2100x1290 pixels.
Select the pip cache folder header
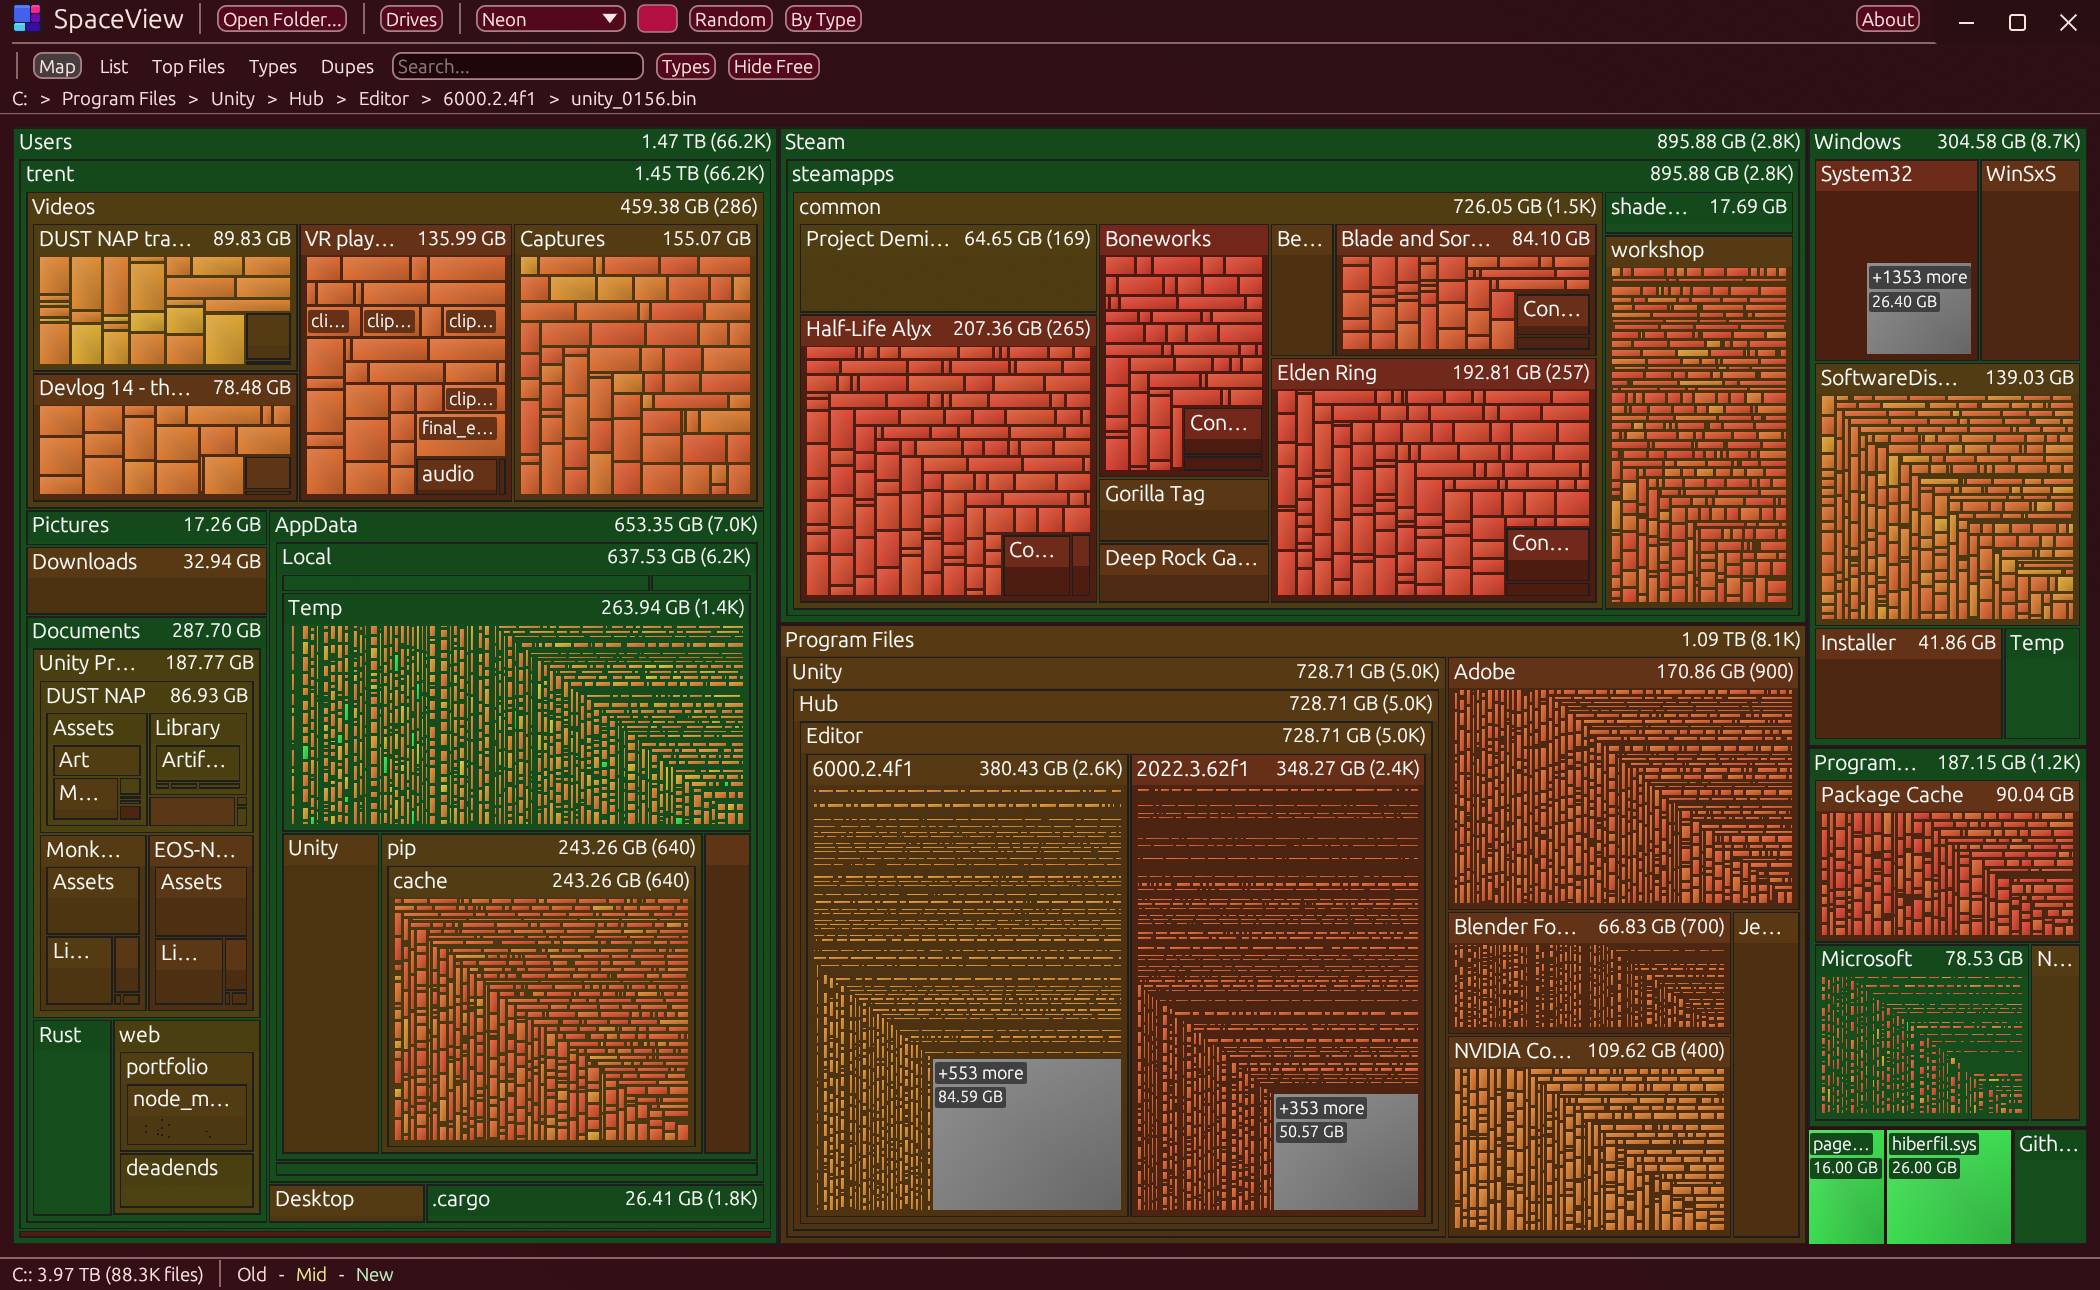coord(541,881)
